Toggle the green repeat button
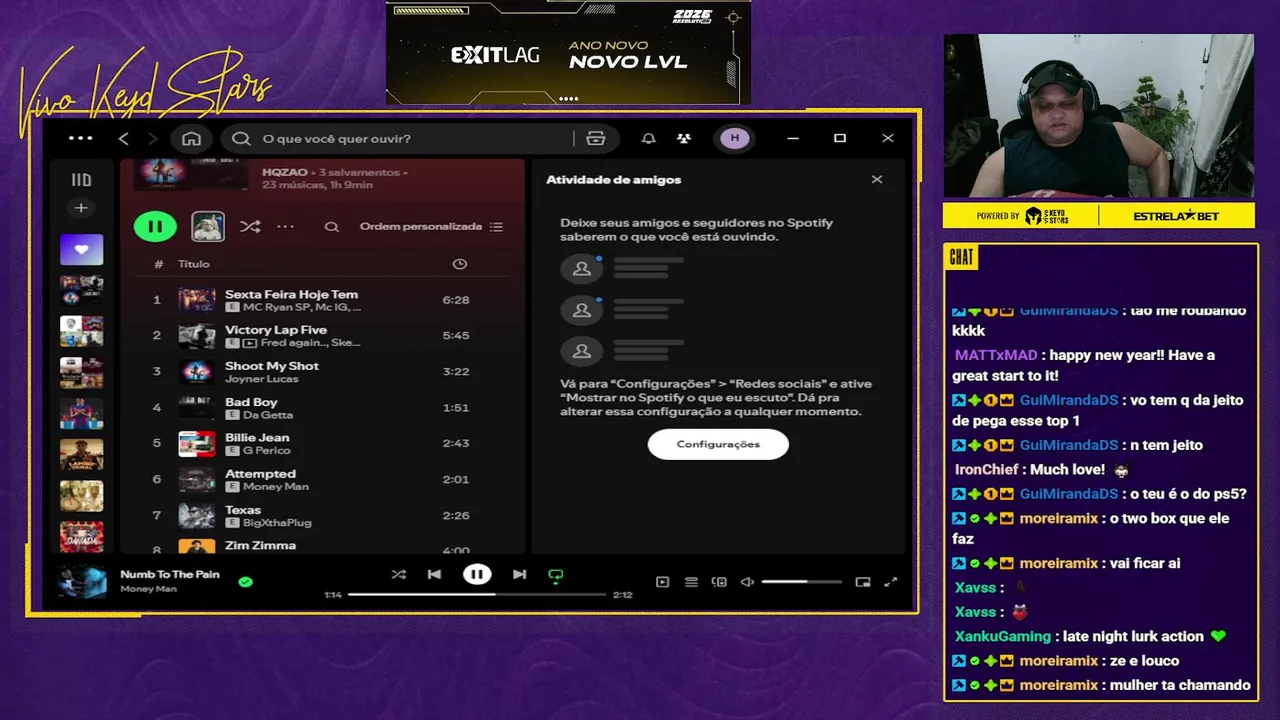This screenshot has height=720, width=1280. pos(556,575)
